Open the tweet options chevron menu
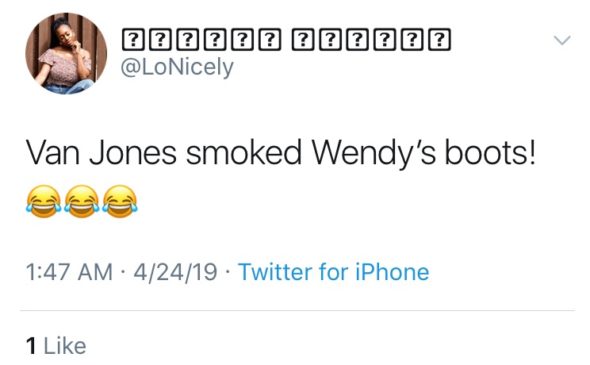The width and height of the screenshot is (590, 365). (562, 40)
